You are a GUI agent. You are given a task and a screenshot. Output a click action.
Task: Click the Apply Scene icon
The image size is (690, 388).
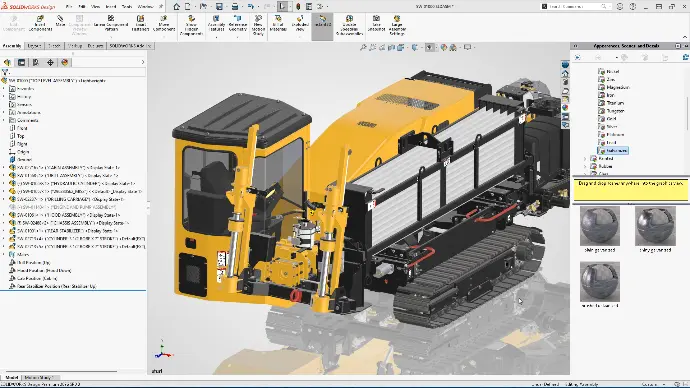click(453, 47)
